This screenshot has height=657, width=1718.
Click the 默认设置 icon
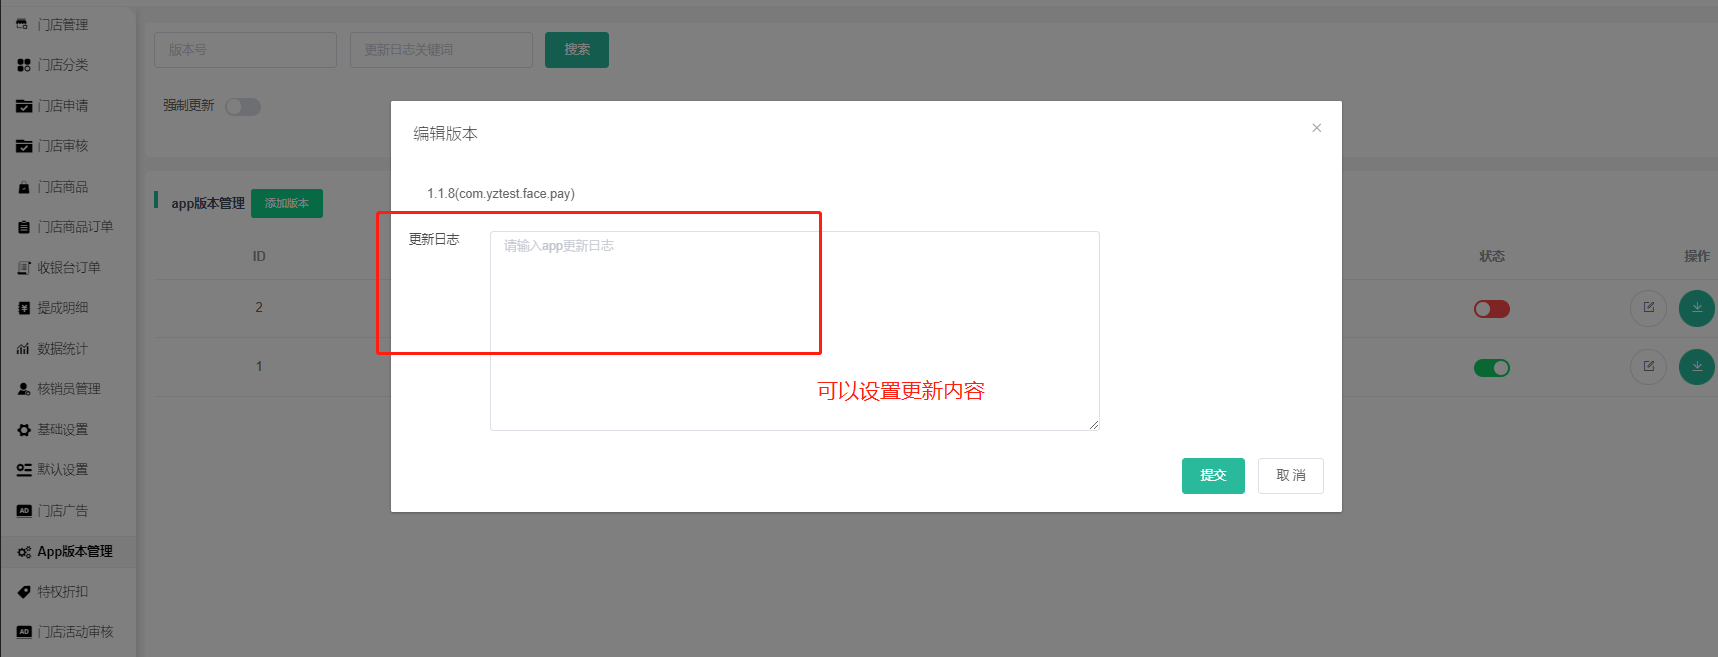click(23, 470)
